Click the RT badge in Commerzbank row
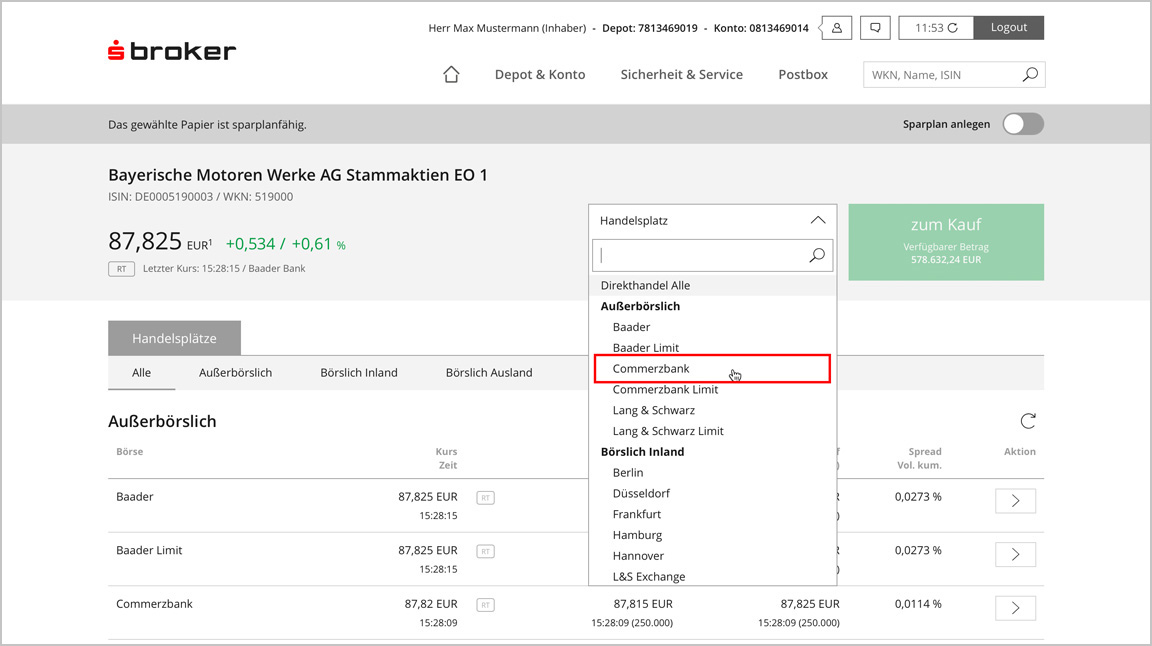Viewport: 1152px width, 646px height. coord(485,605)
